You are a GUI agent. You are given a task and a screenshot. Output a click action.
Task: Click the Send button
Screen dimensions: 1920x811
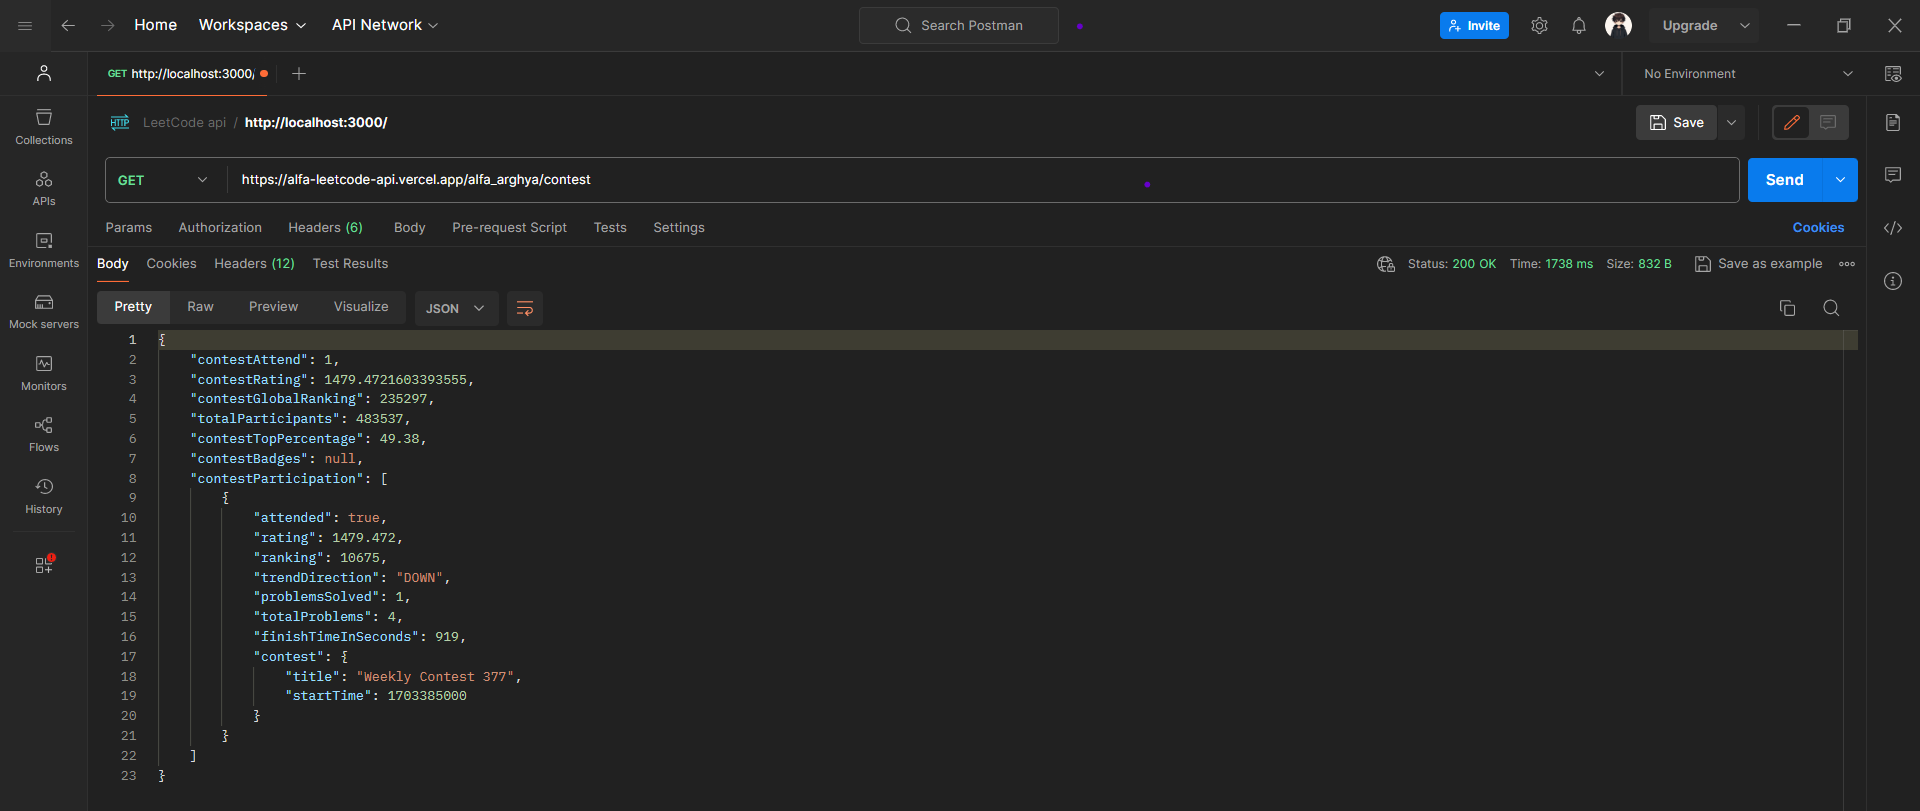1784,180
